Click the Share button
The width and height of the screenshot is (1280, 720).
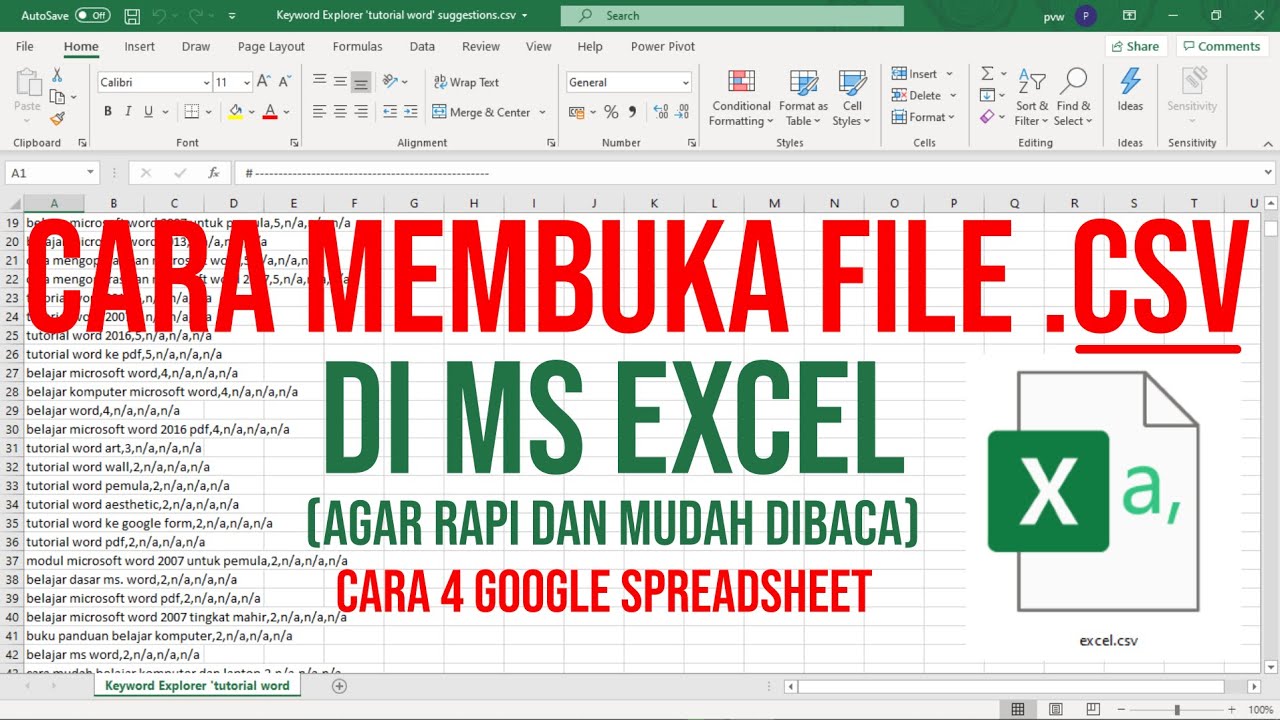1134,46
